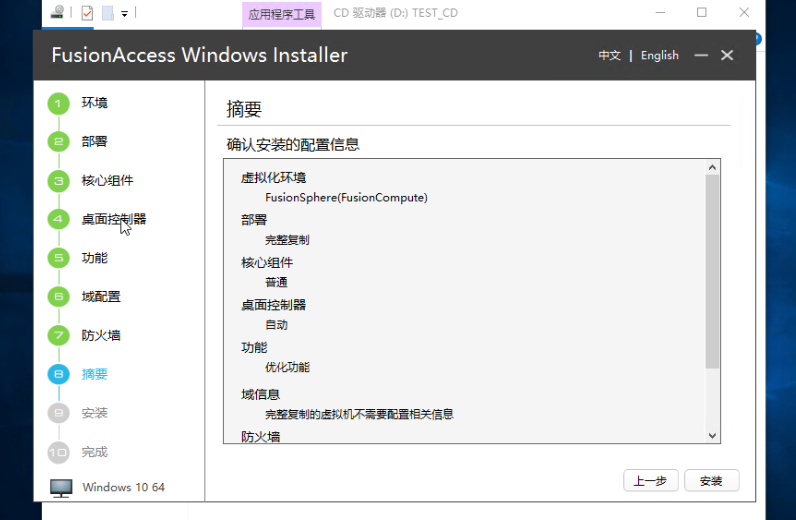
Task: Switch language to English
Action: [x=659, y=56]
